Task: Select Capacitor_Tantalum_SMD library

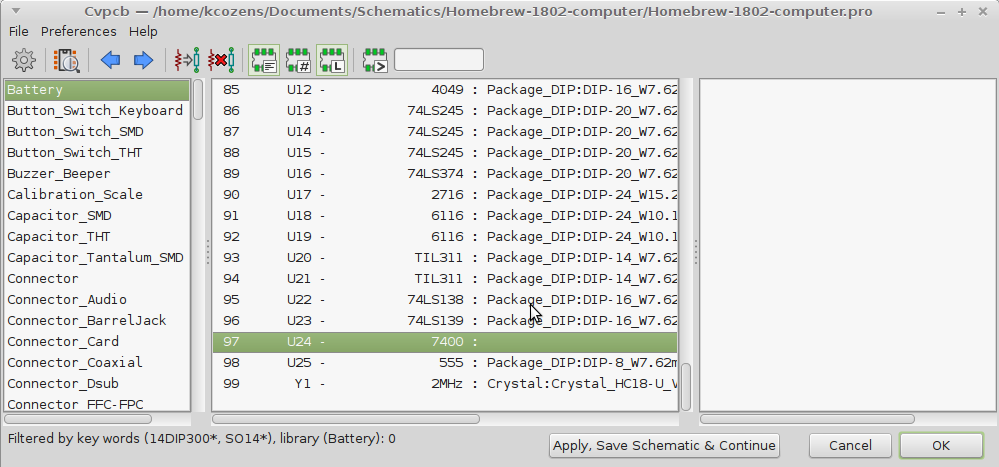Action: [x=97, y=258]
